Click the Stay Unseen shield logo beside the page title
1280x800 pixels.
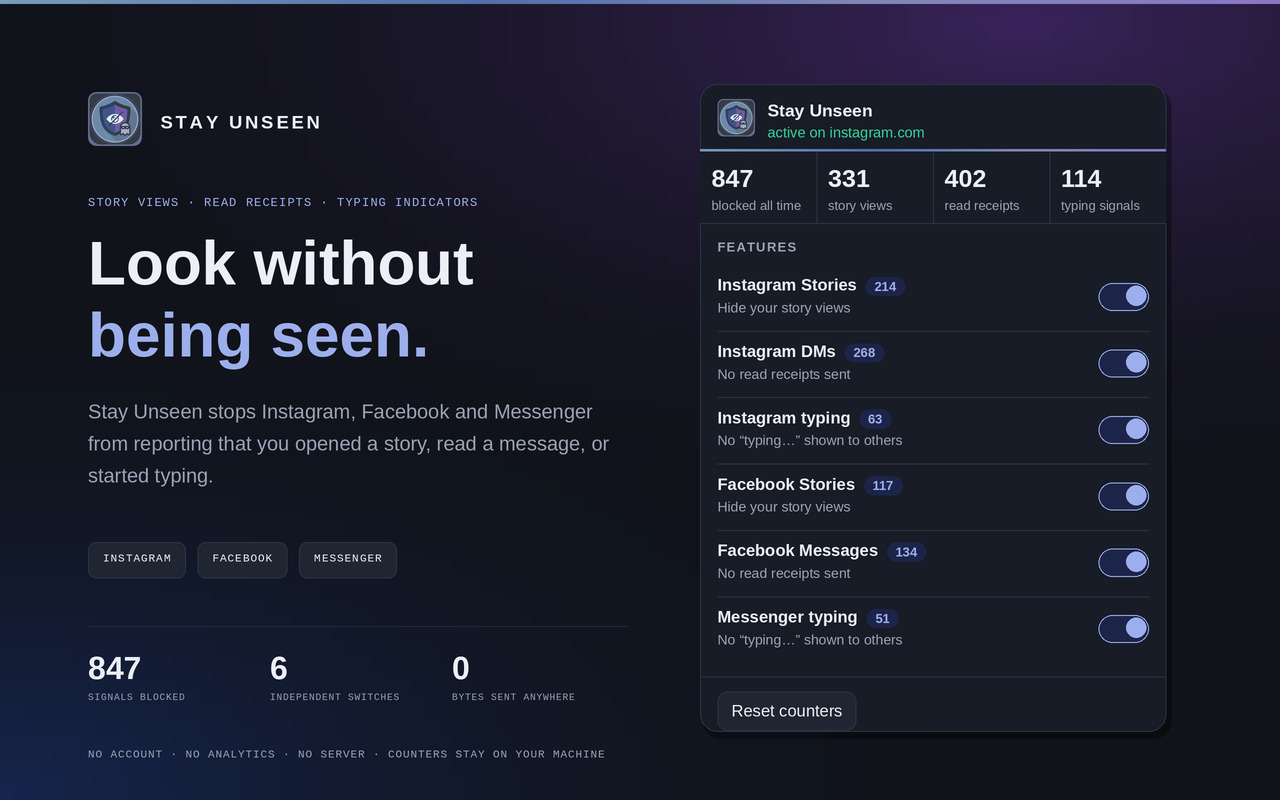115,119
